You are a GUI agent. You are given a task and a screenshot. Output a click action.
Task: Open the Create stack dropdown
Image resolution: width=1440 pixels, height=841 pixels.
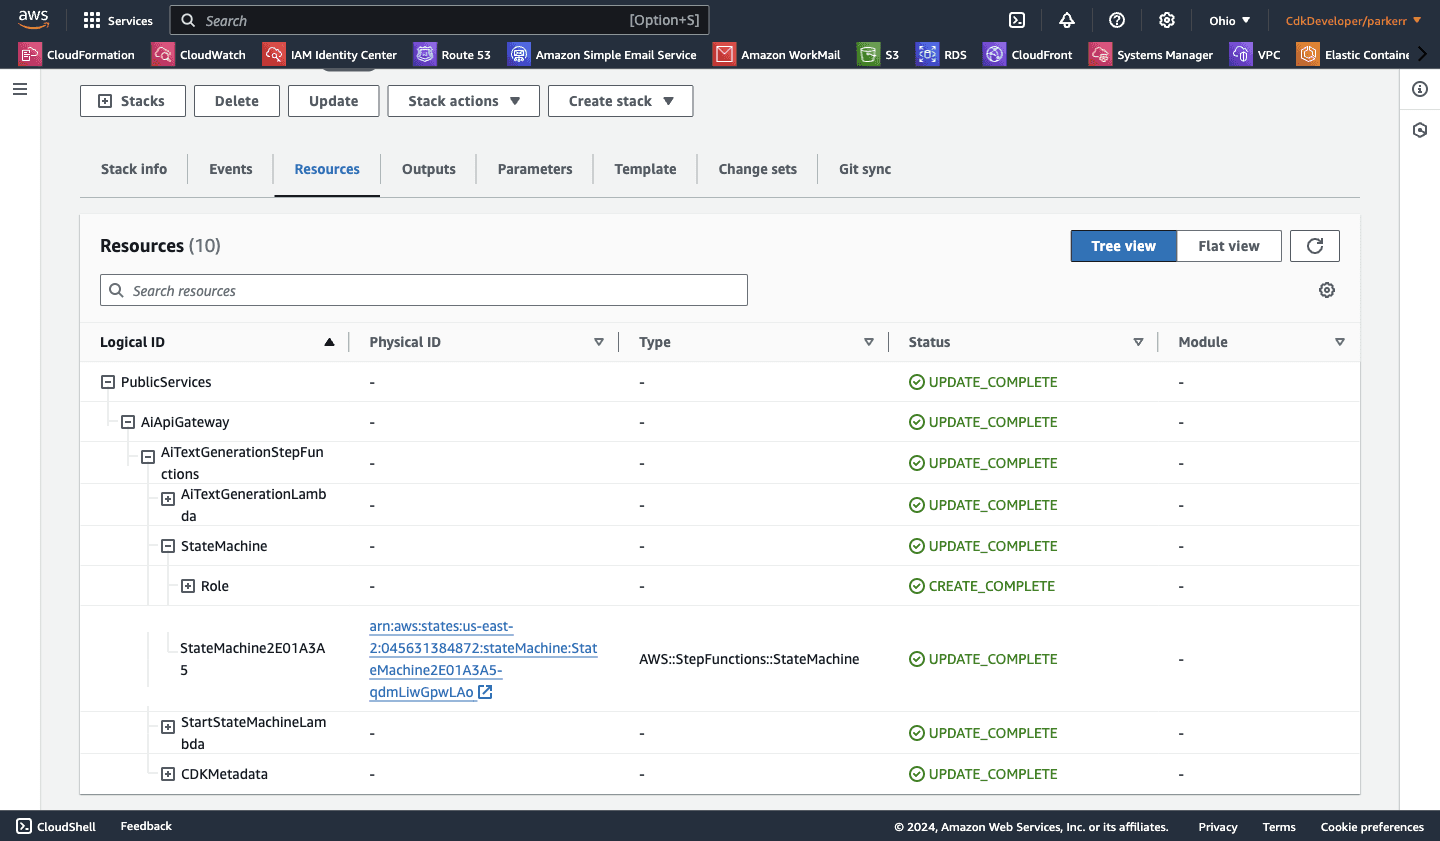tap(620, 101)
